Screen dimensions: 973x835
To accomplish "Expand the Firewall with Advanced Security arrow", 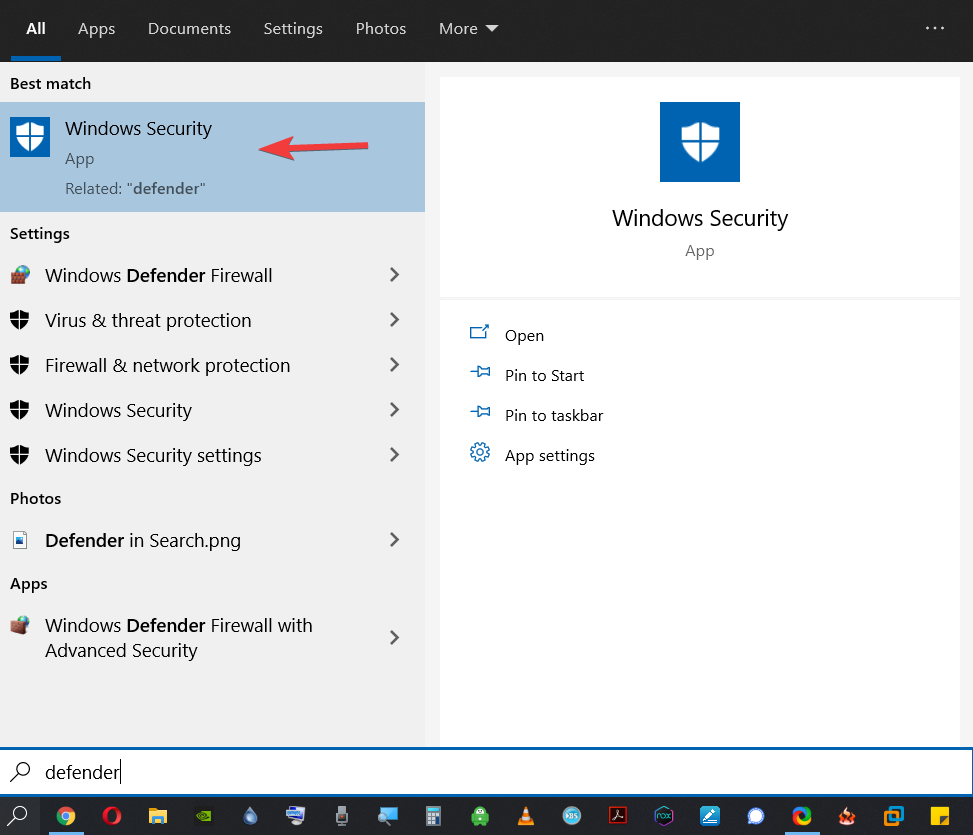I will pos(394,637).
